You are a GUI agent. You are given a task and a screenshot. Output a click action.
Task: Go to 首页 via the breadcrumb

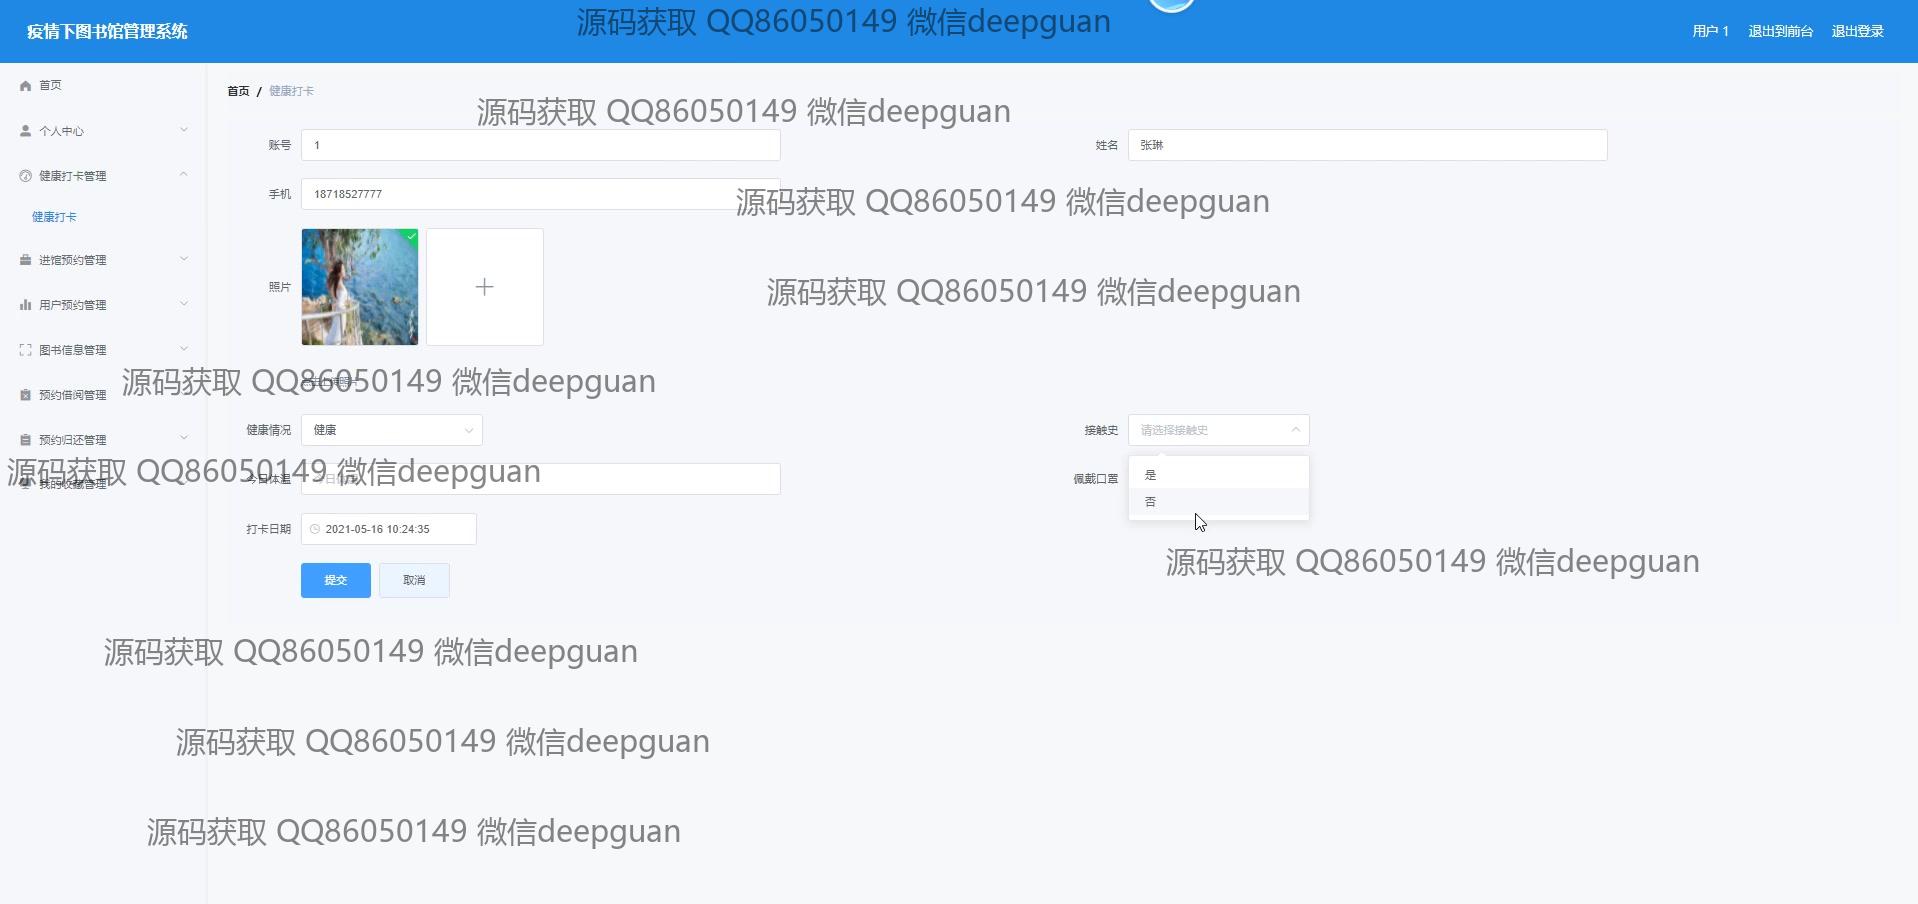point(238,91)
